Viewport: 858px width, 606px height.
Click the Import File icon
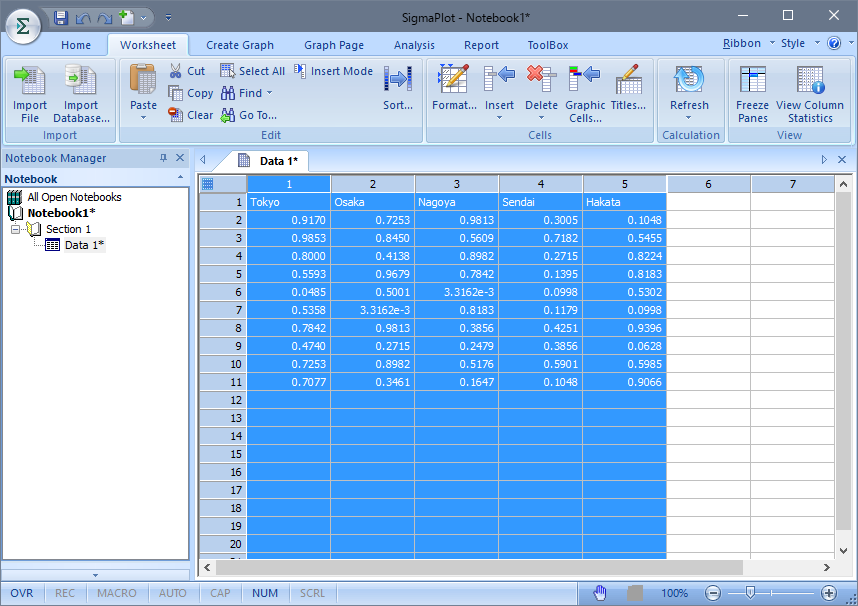click(x=30, y=80)
